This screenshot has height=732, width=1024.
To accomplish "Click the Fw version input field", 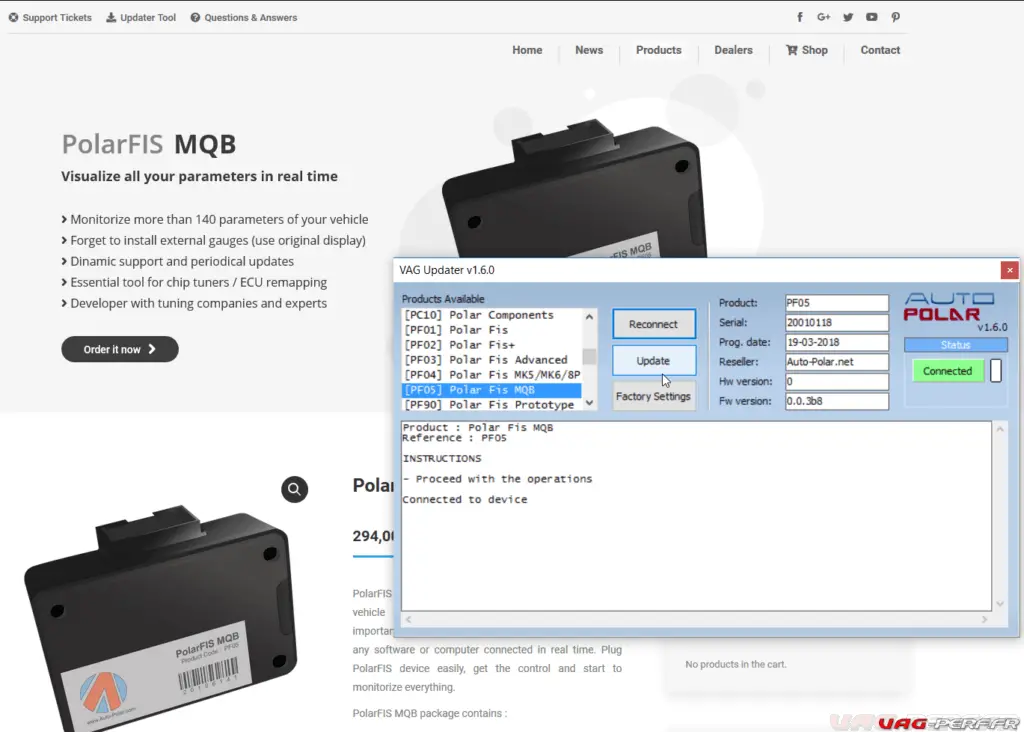I will coord(837,401).
